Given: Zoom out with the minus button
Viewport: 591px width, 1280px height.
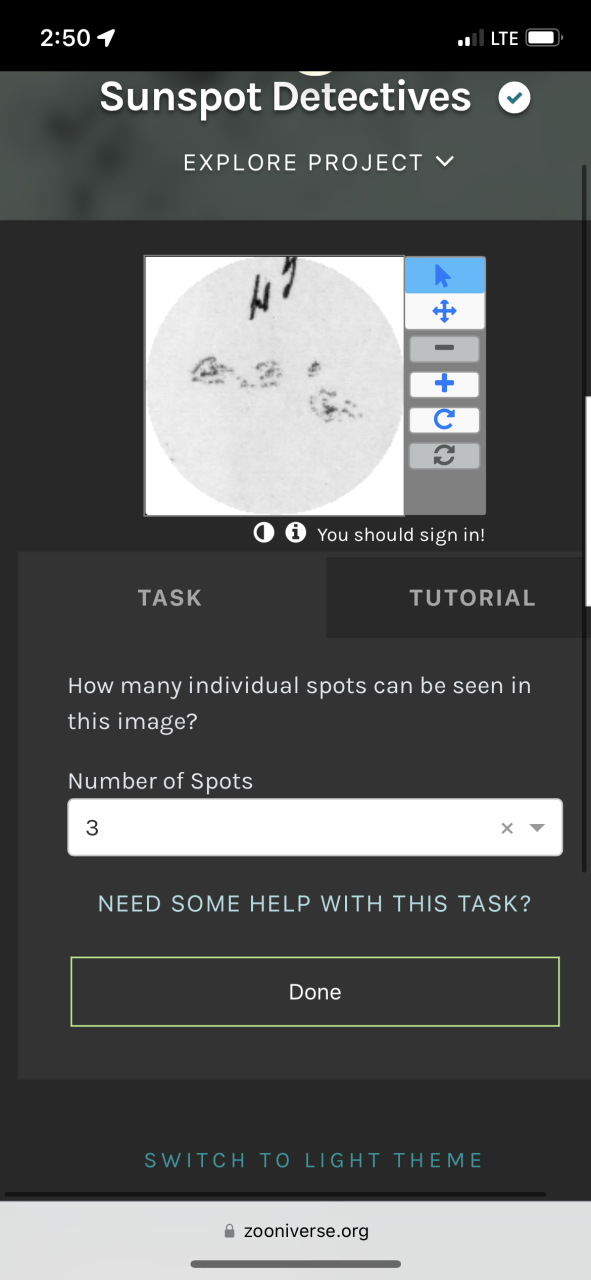Looking at the screenshot, I should (x=444, y=348).
